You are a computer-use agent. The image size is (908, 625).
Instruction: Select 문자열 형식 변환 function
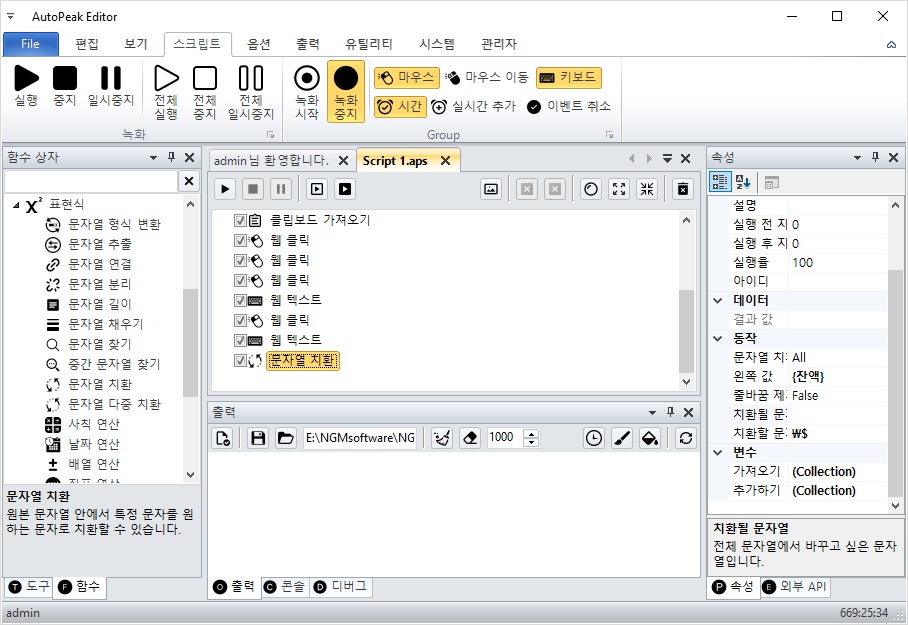tap(114, 225)
